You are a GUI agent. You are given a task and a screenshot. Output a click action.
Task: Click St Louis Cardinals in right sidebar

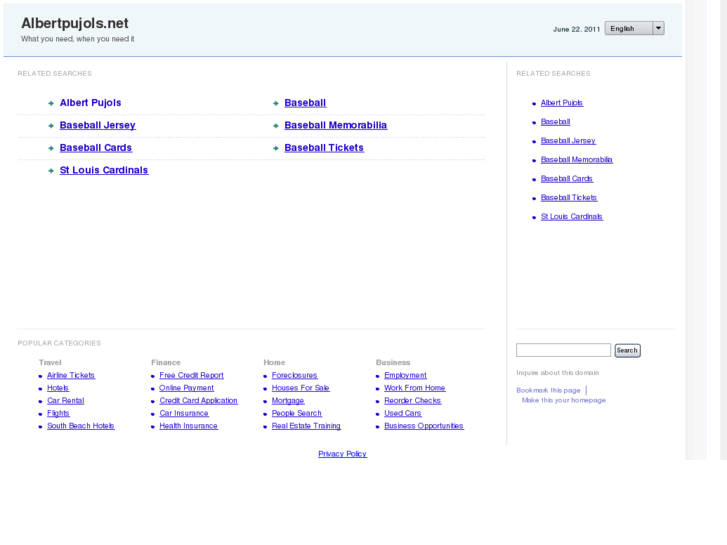point(572,217)
